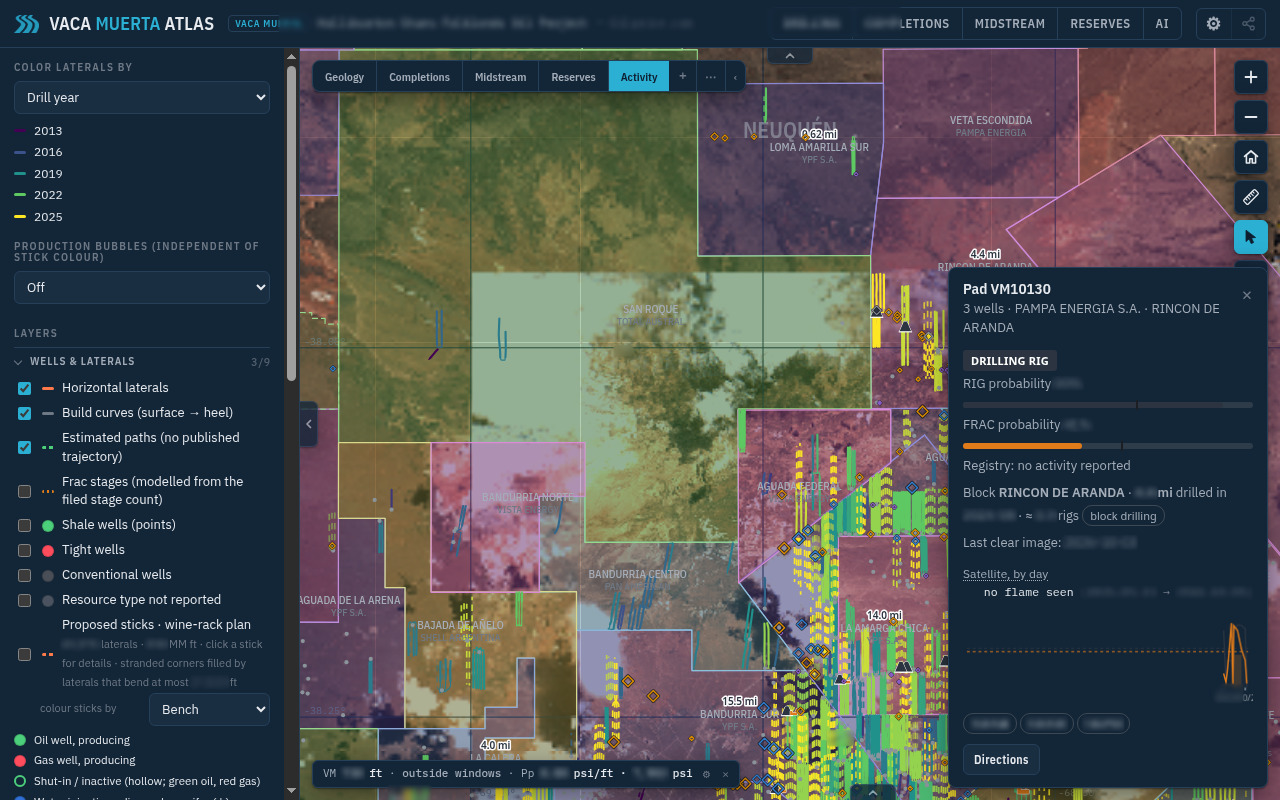The width and height of the screenshot is (1280, 800).
Task: Switch to the Reserves map tab
Action: coord(574,76)
